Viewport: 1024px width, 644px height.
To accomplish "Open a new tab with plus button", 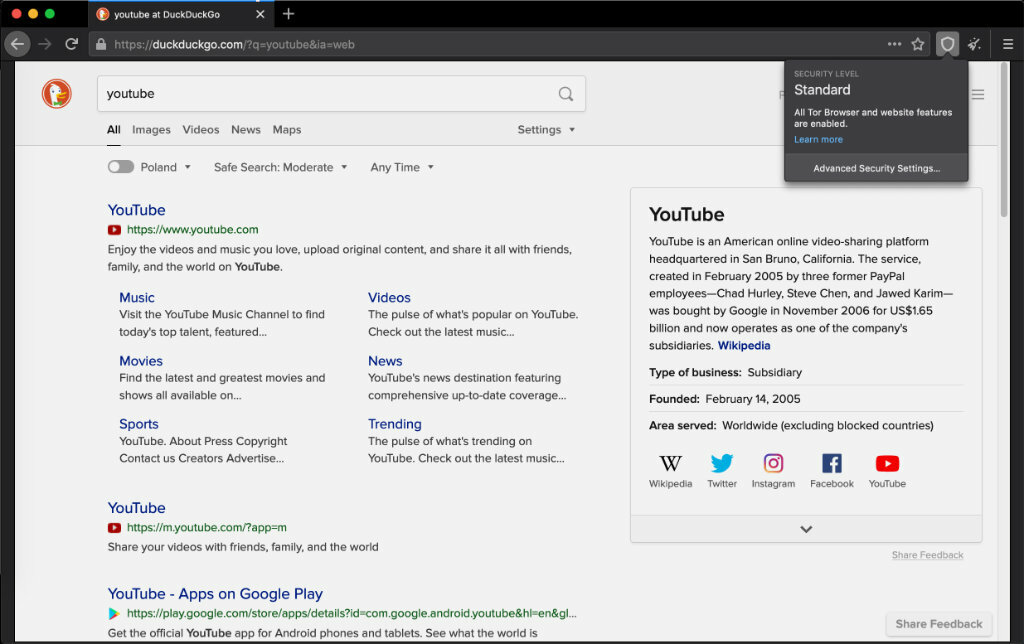I will (289, 14).
